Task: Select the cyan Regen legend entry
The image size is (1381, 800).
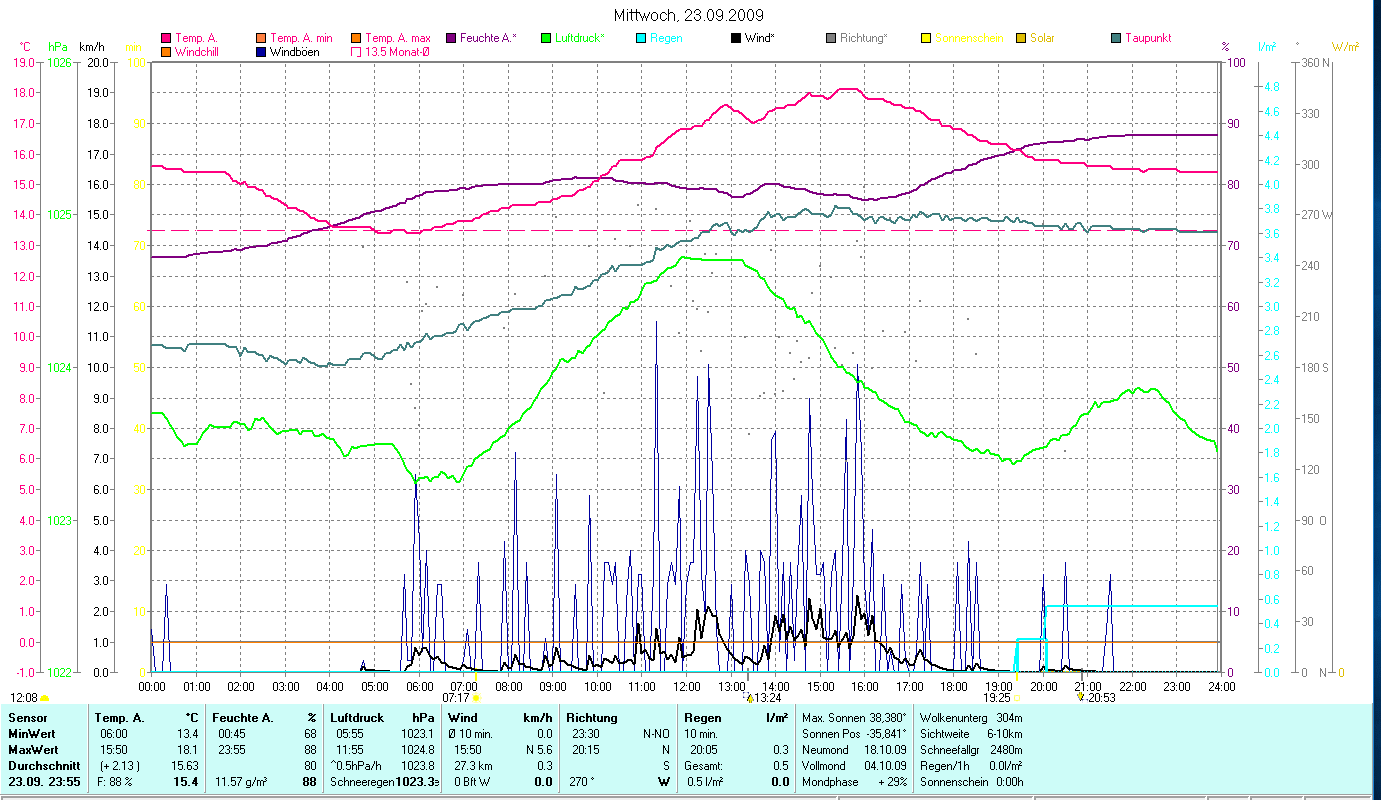Action: [660, 38]
